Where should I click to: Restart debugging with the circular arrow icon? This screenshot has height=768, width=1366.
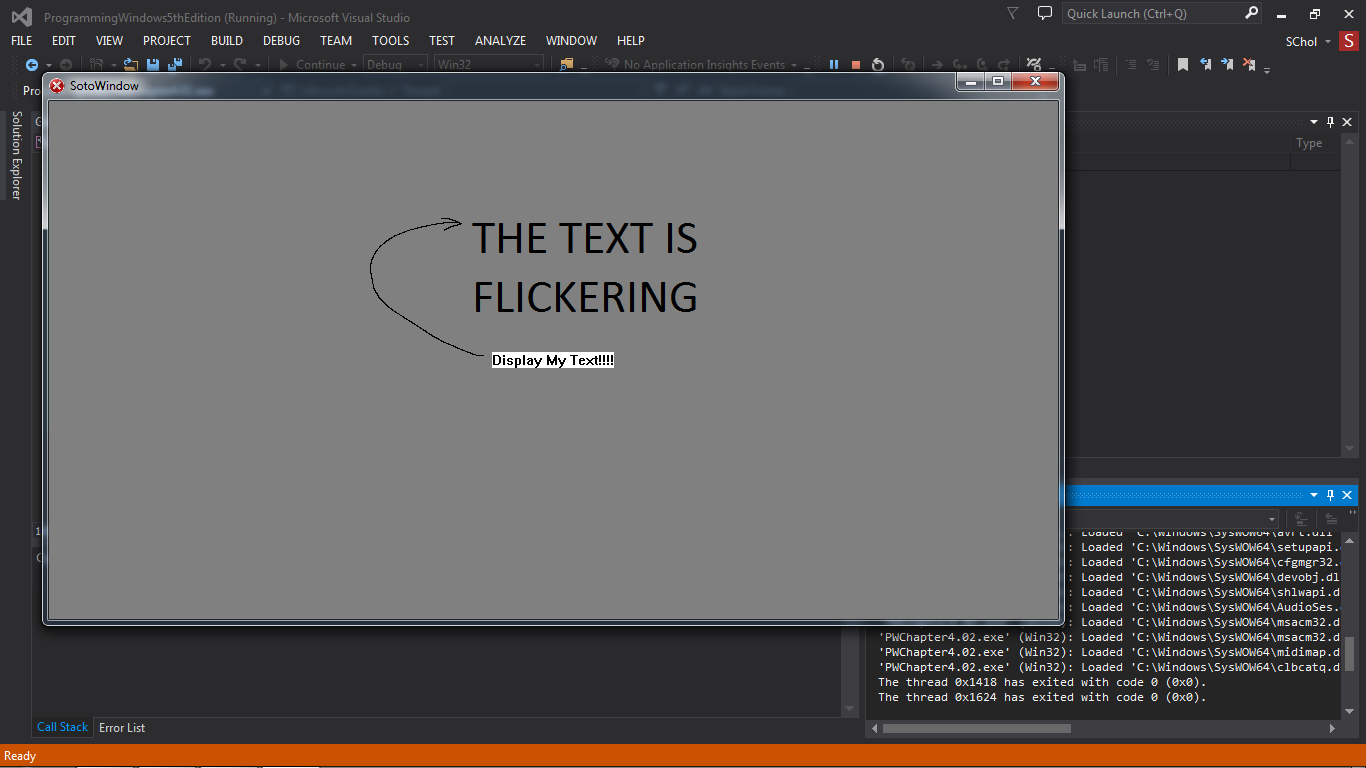click(877, 64)
